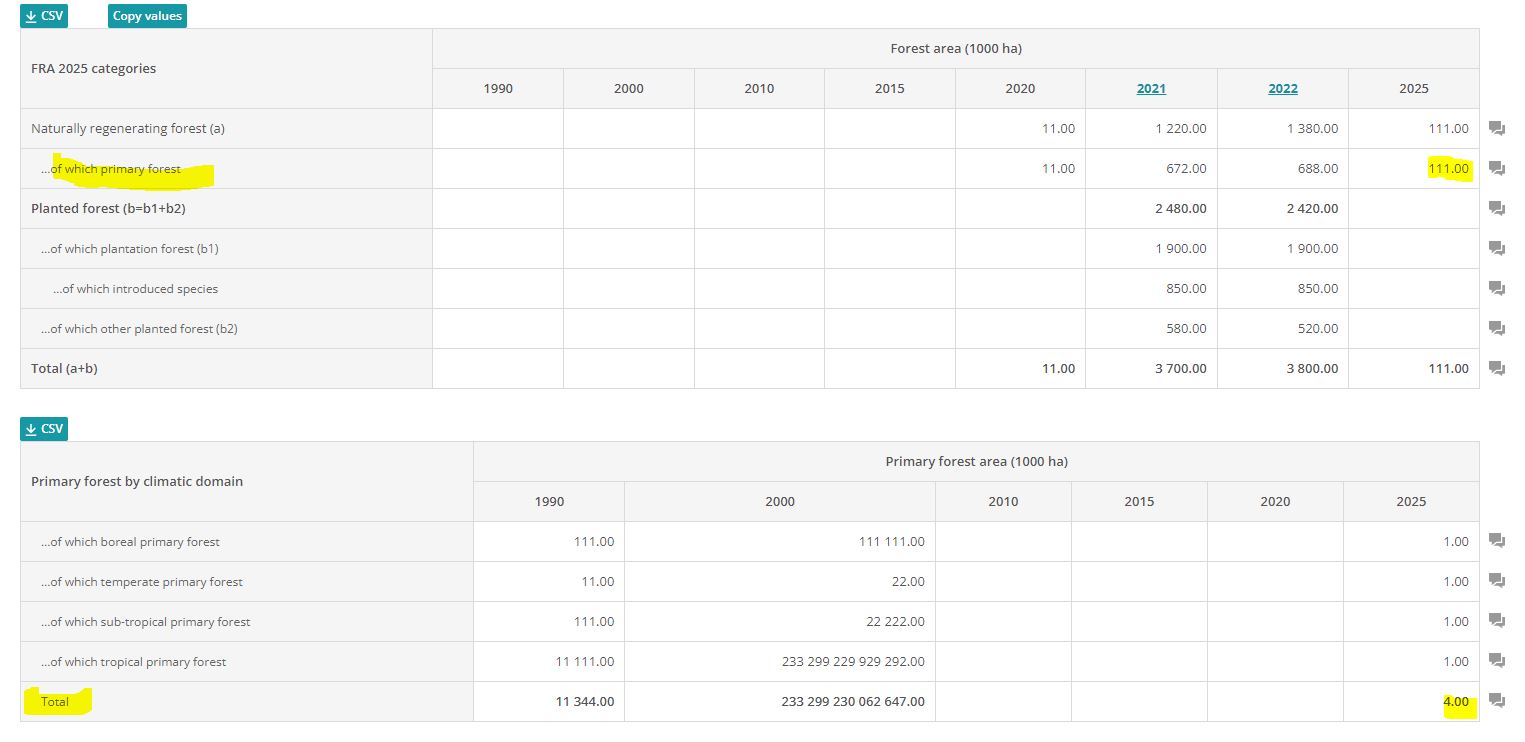
Task: Select the highlighted 4.00 Total cell for 2025
Action: (1455, 701)
